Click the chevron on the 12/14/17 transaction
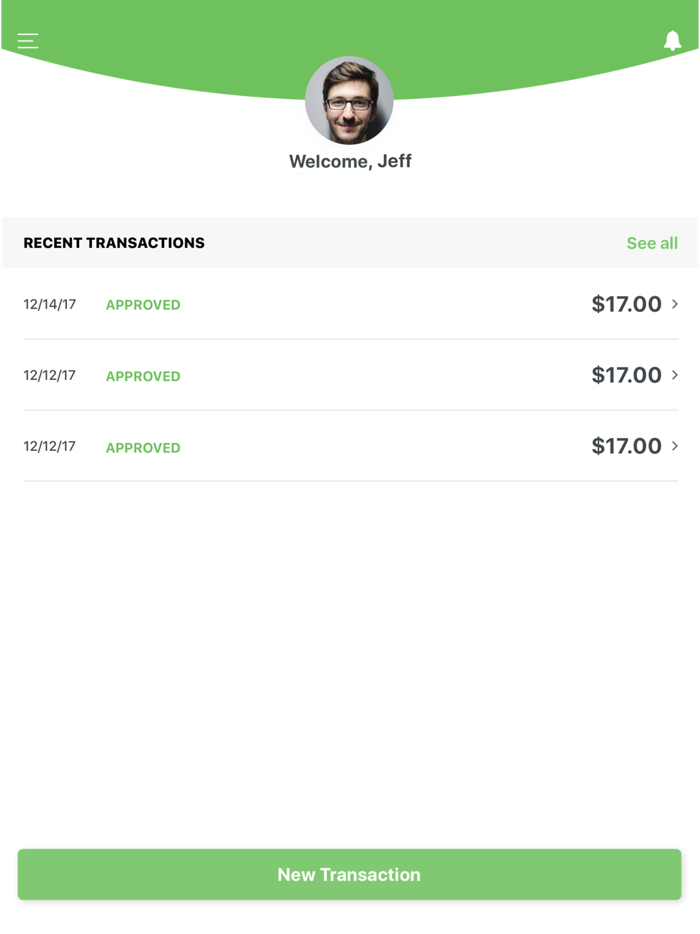700x934 pixels. pyautogui.click(x=676, y=304)
